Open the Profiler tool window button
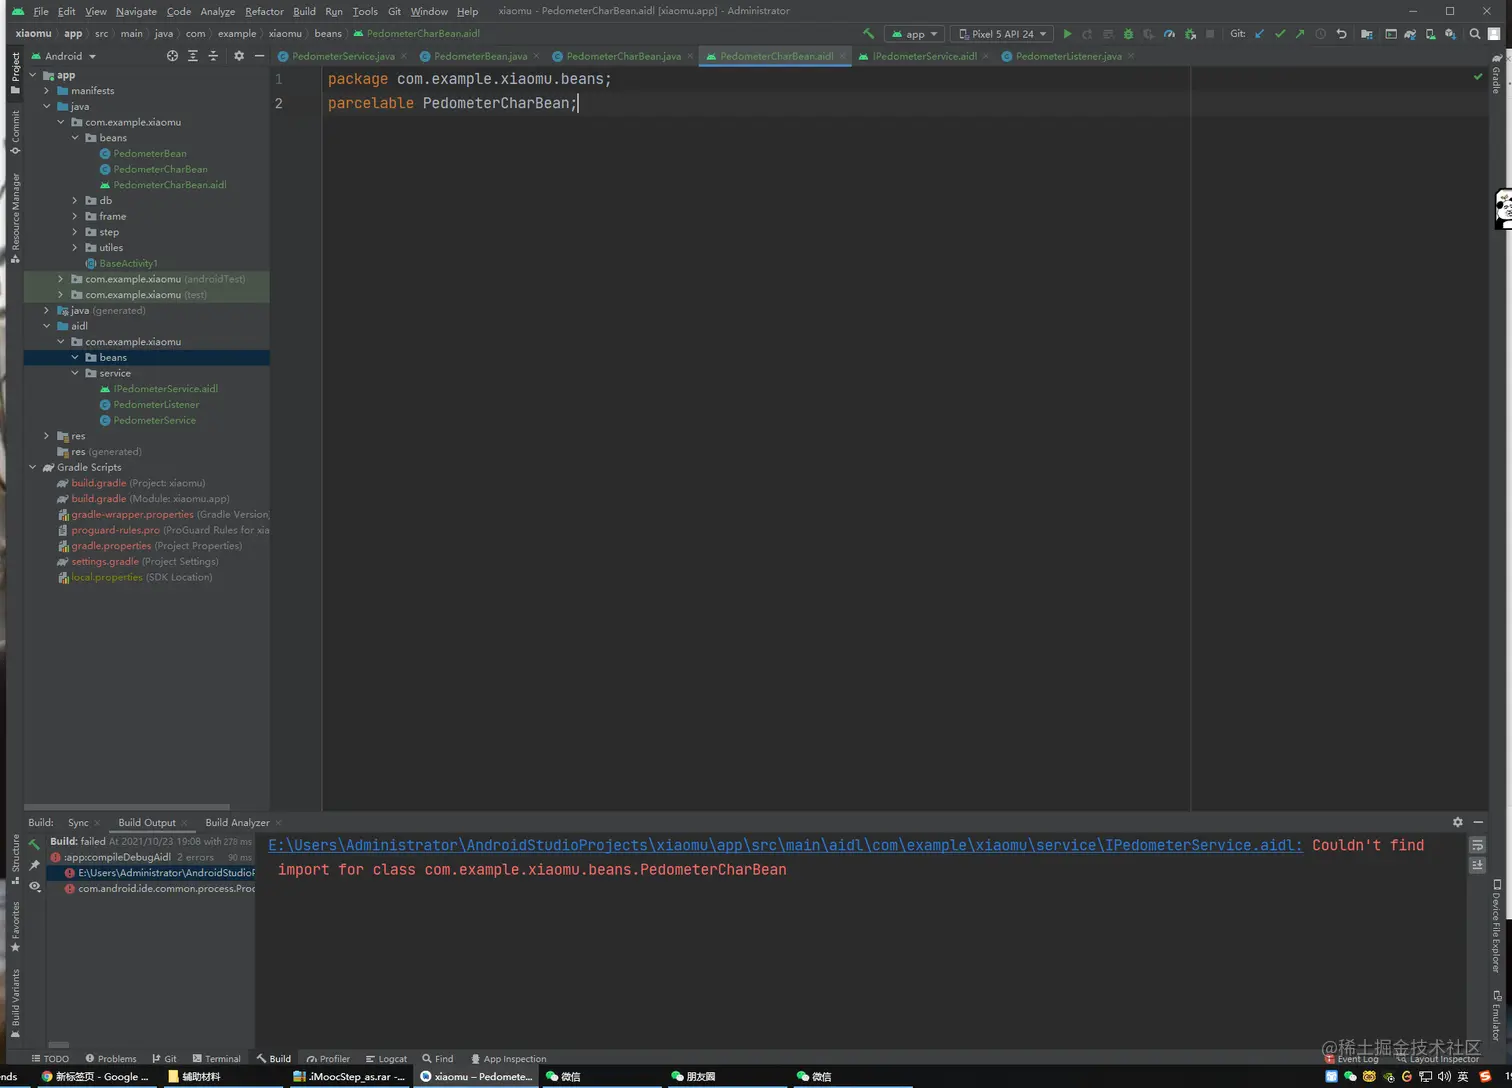1512x1088 pixels. pos(328,1058)
